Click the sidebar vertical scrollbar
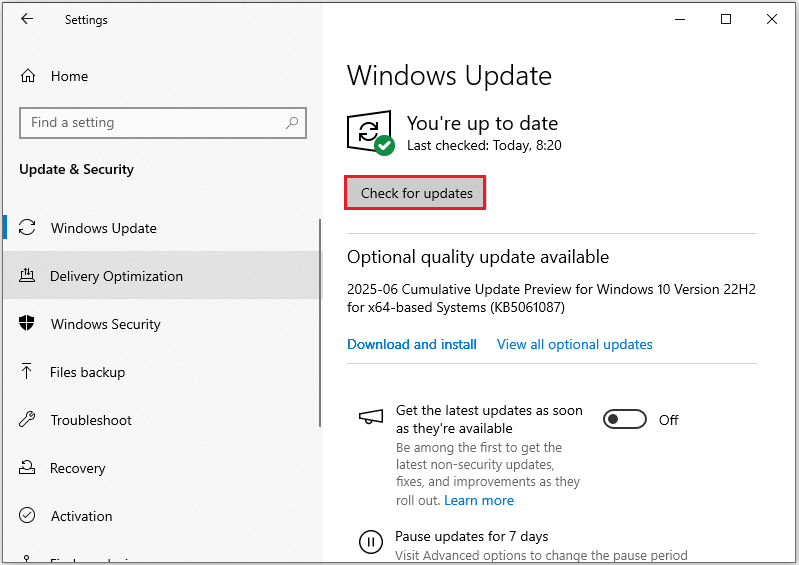 (320, 323)
